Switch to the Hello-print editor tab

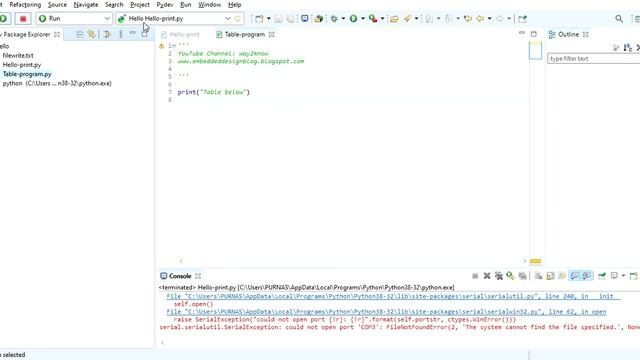click(x=180, y=34)
